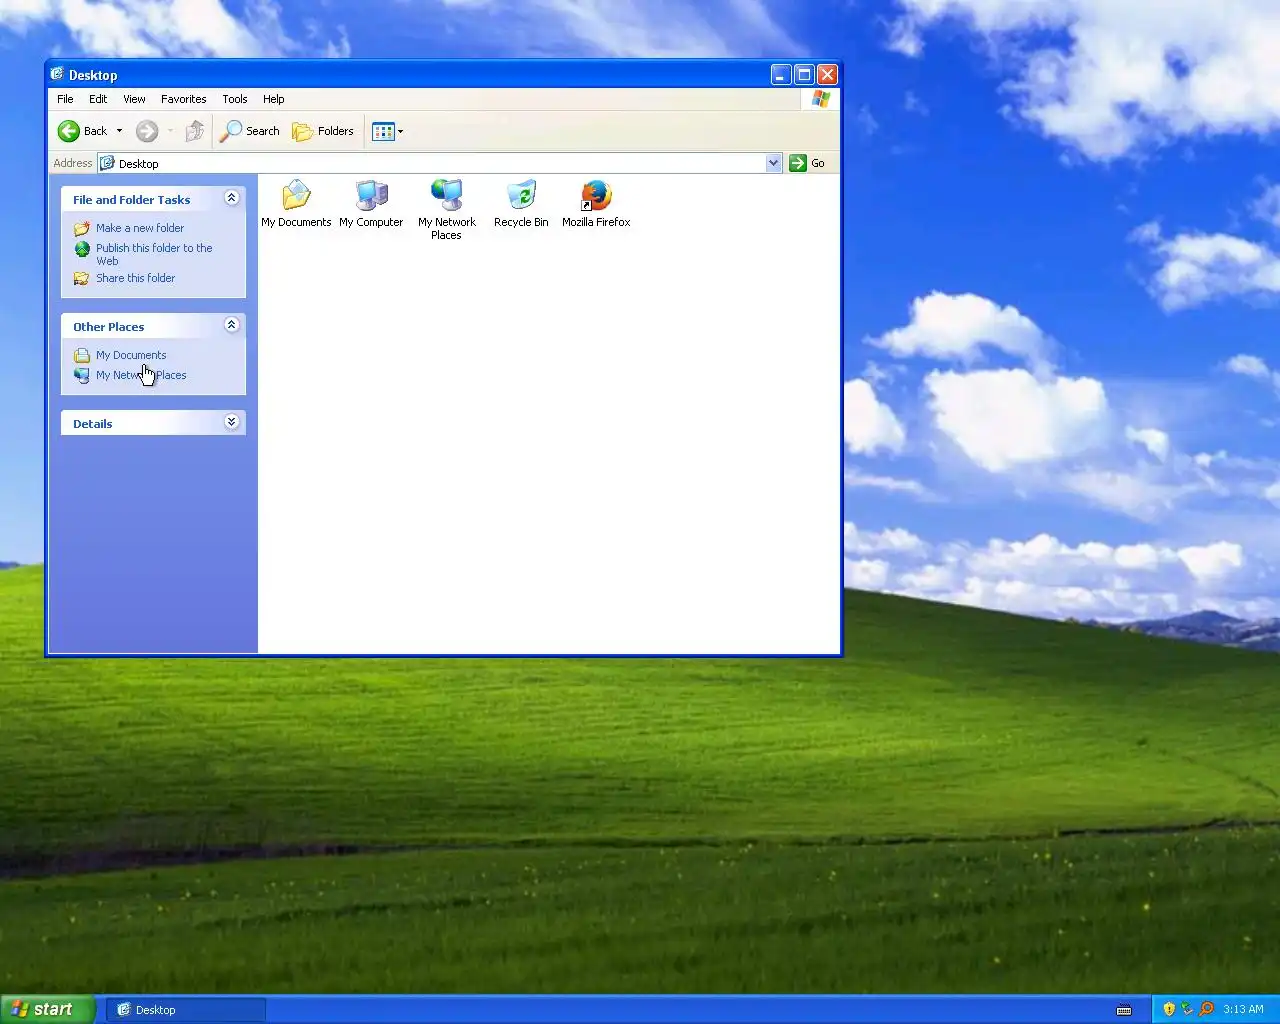The height and width of the screenshot is (1024, 1280).
Task: Click the Share this folder link
Action: (x=136, y=278)
